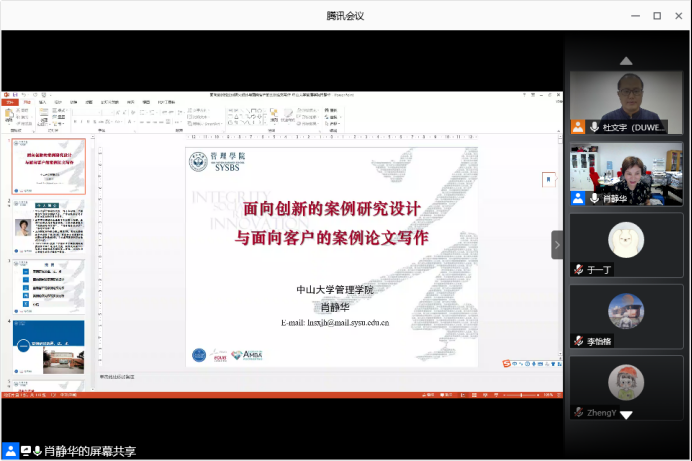Open the red File tab in PowerPoint
The height and width of the screenshot is (461, 692).
click(x=9, y=102)
